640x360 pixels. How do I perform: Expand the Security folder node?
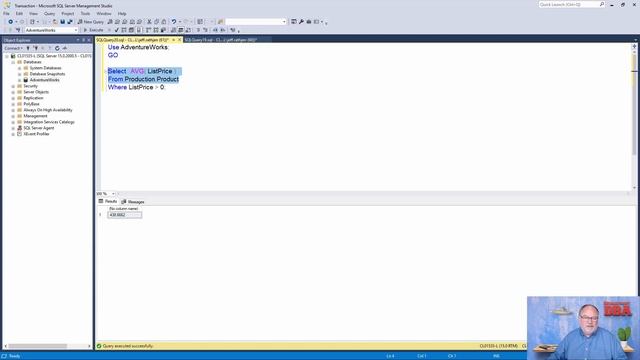[x=13, y=86]
